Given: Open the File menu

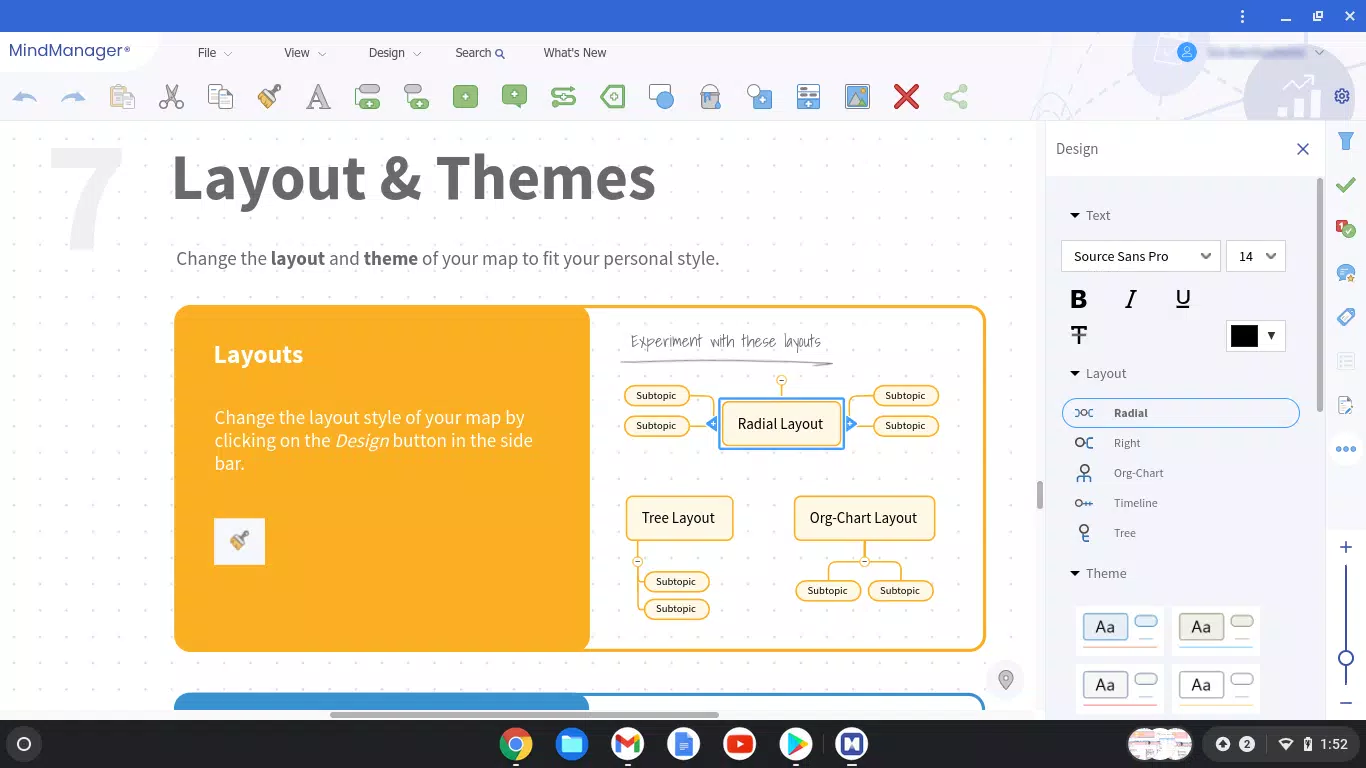Looking at the screenshot, I should click(214, 53).
